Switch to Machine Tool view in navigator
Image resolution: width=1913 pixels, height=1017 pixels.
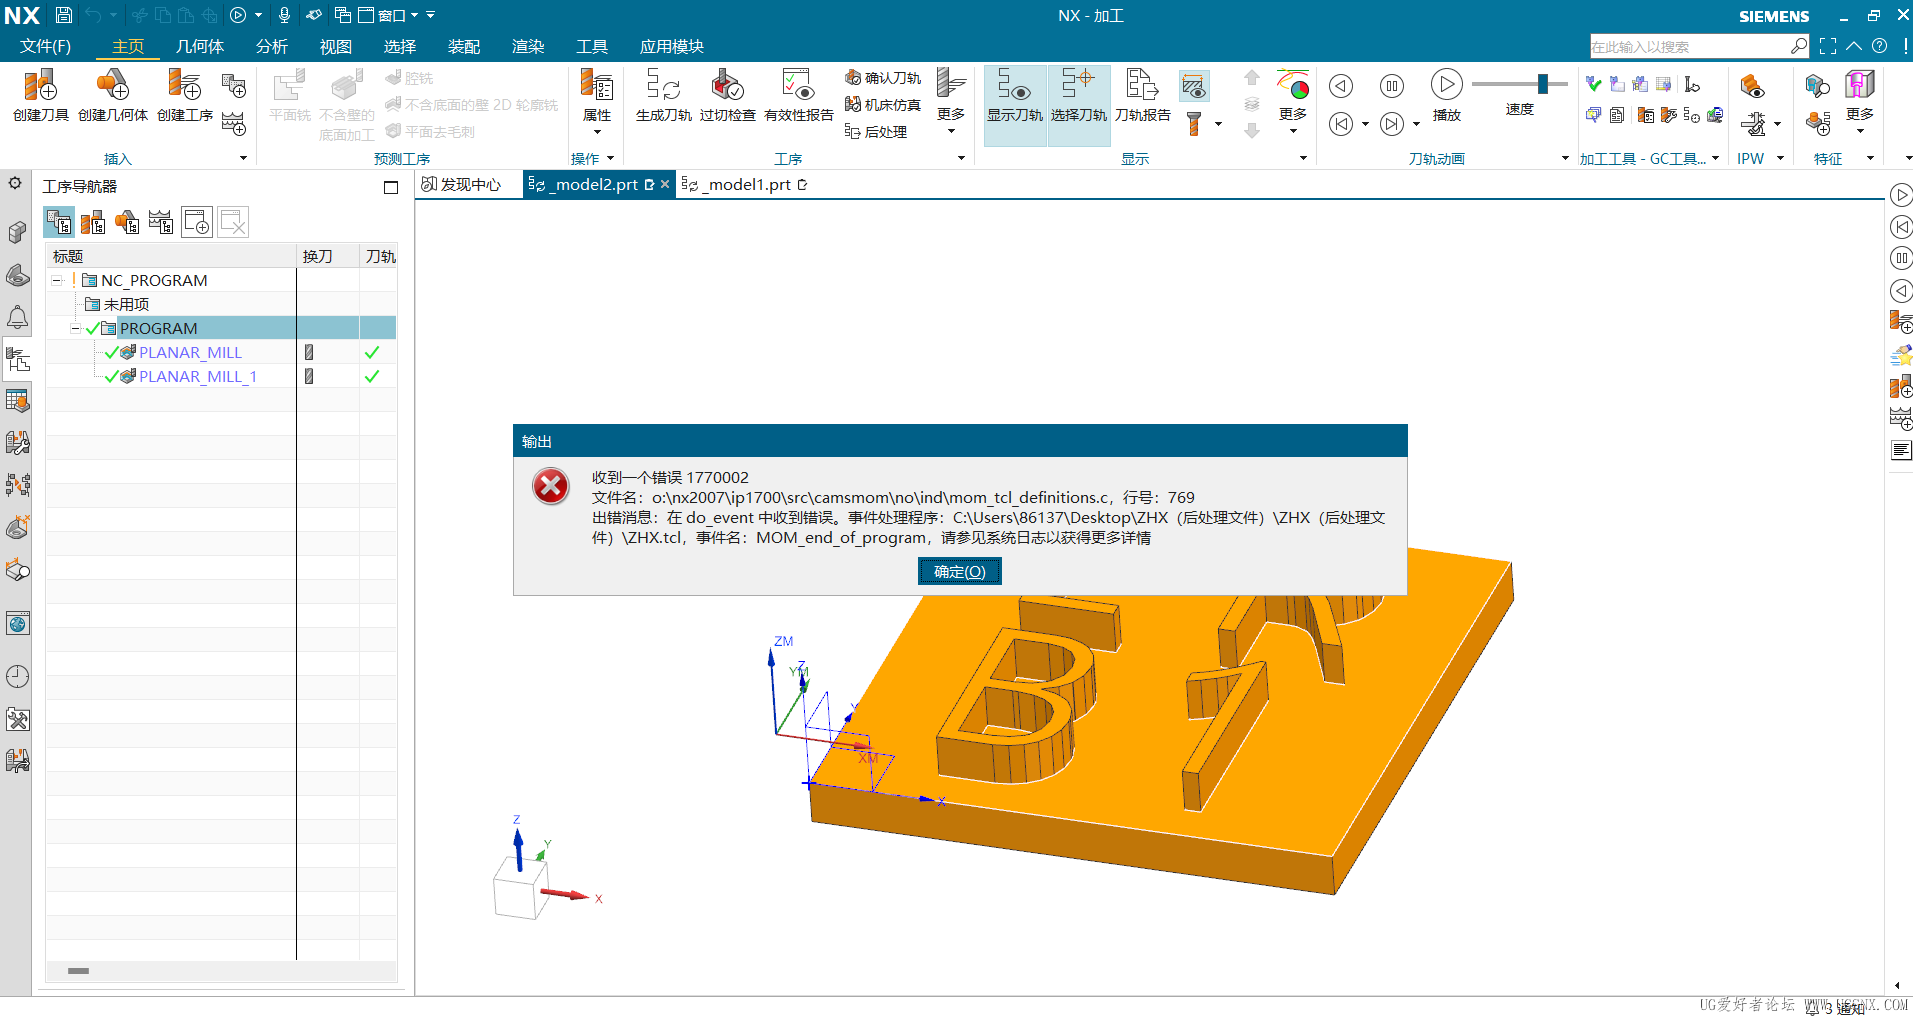click(x=93, y=222)
